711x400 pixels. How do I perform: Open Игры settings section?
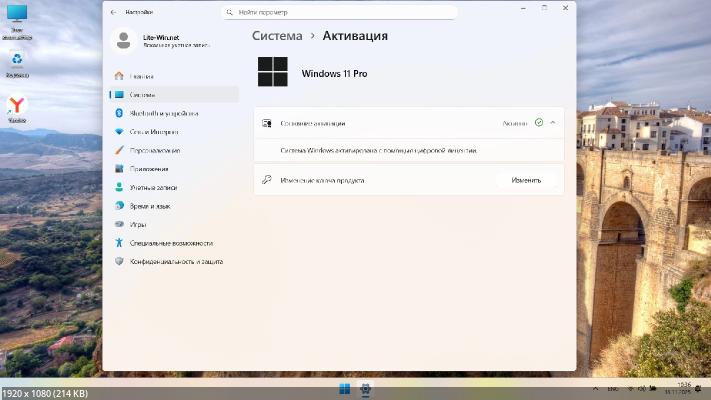[138, 224]
